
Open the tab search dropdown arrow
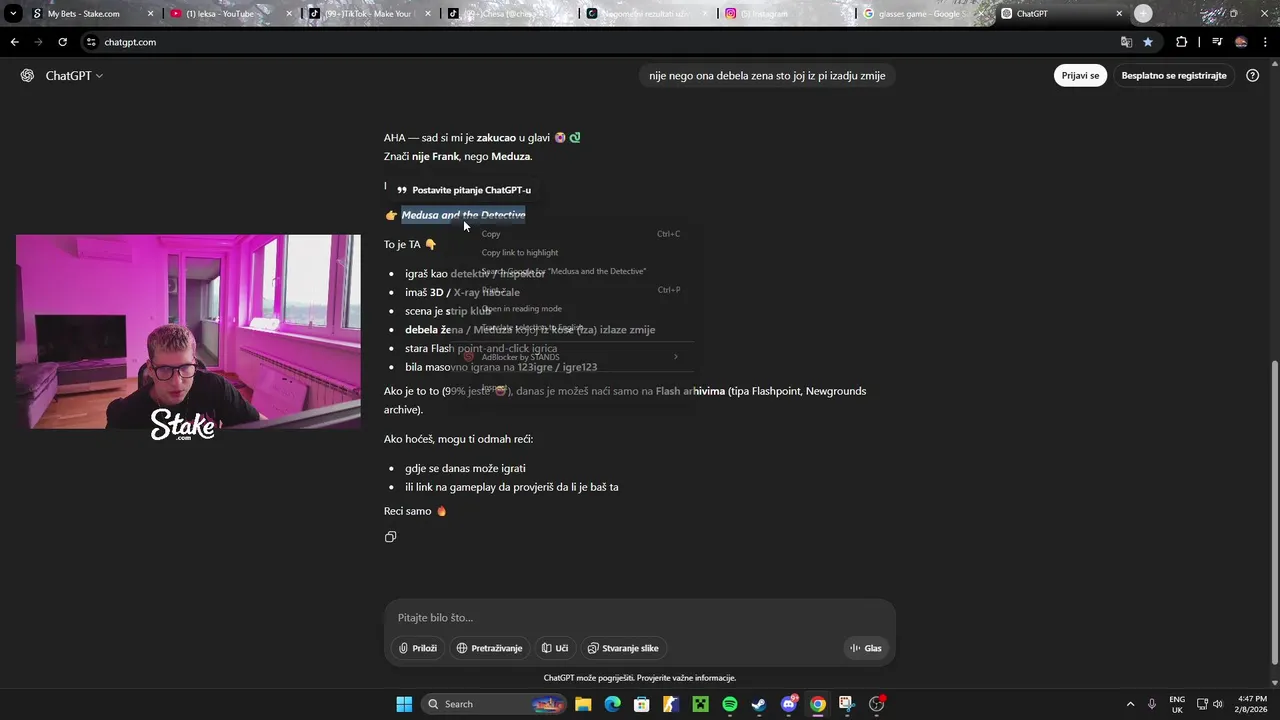coord(13,14)
